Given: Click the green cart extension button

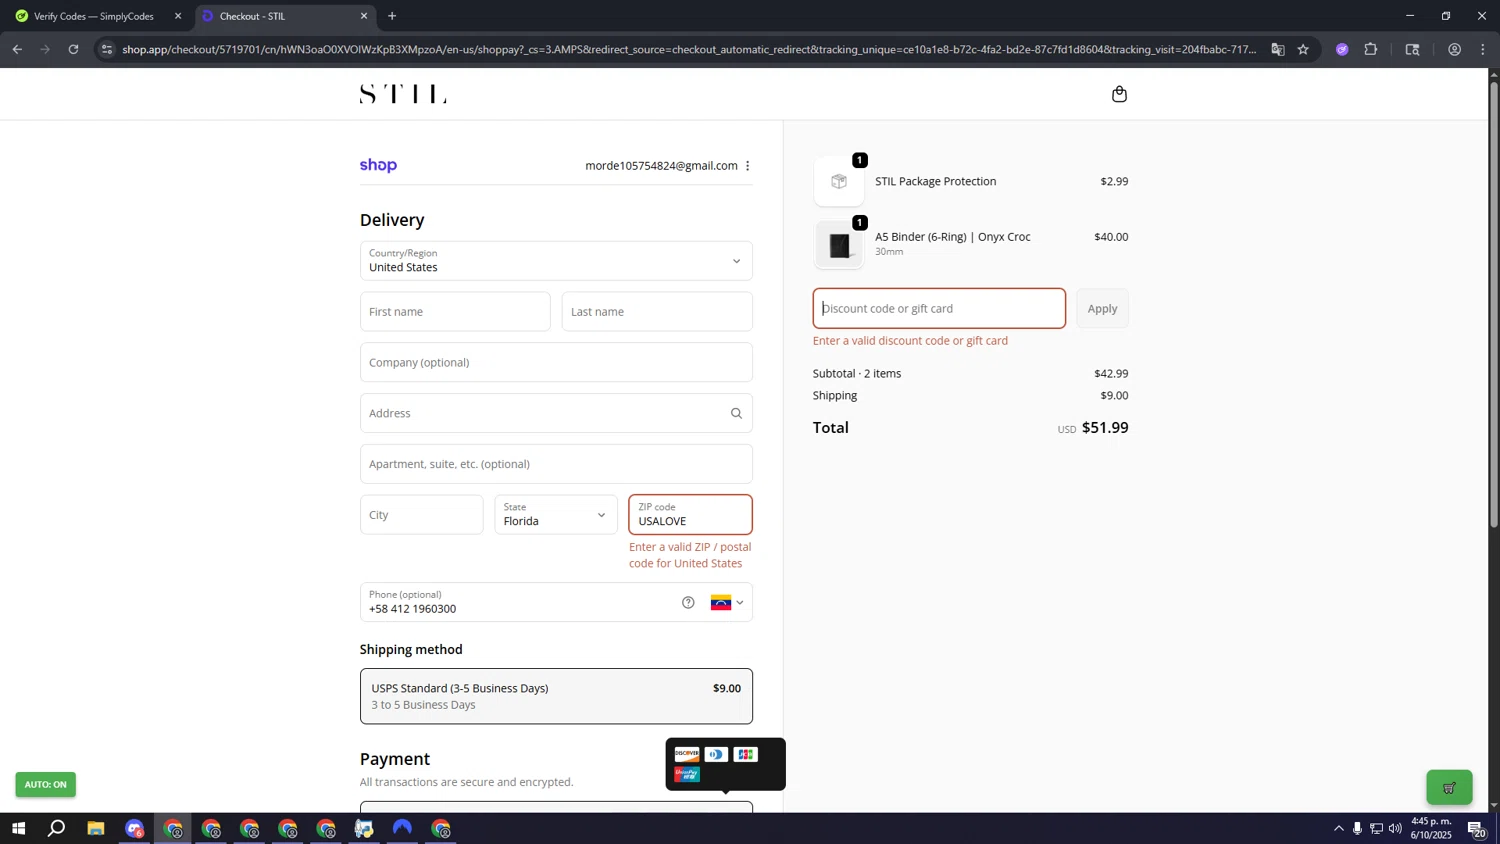Looking at the screenshot, I should pyautogui.click(x=1449, y=788).
